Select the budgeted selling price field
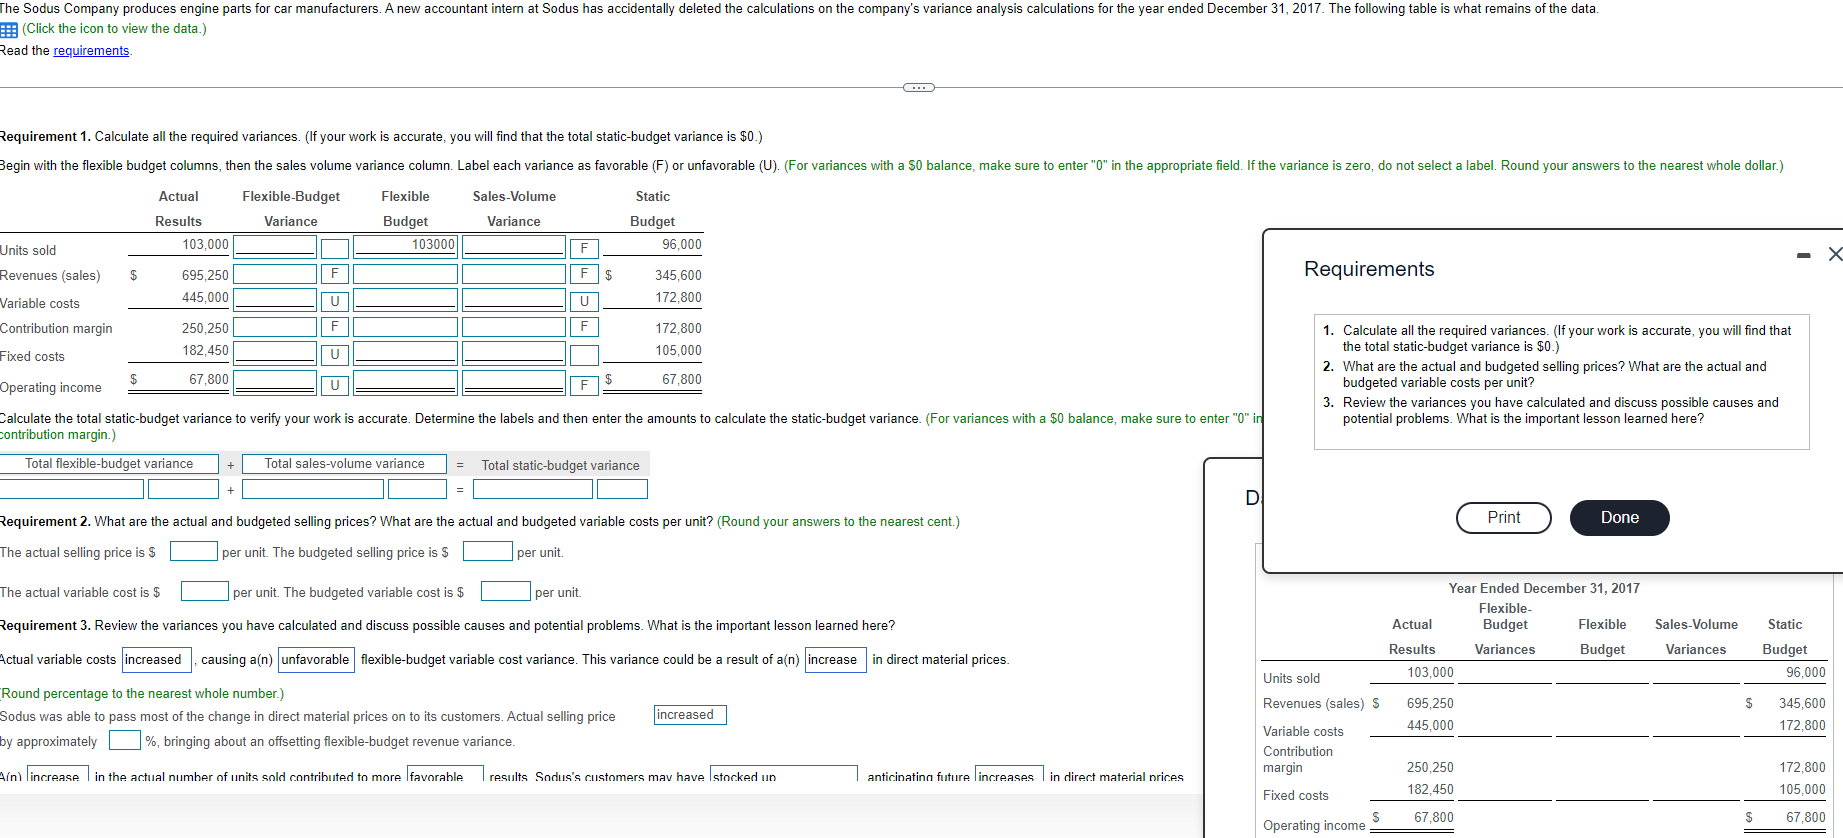The height and width of the screenshot is (838, 1843). coord(488,551)
